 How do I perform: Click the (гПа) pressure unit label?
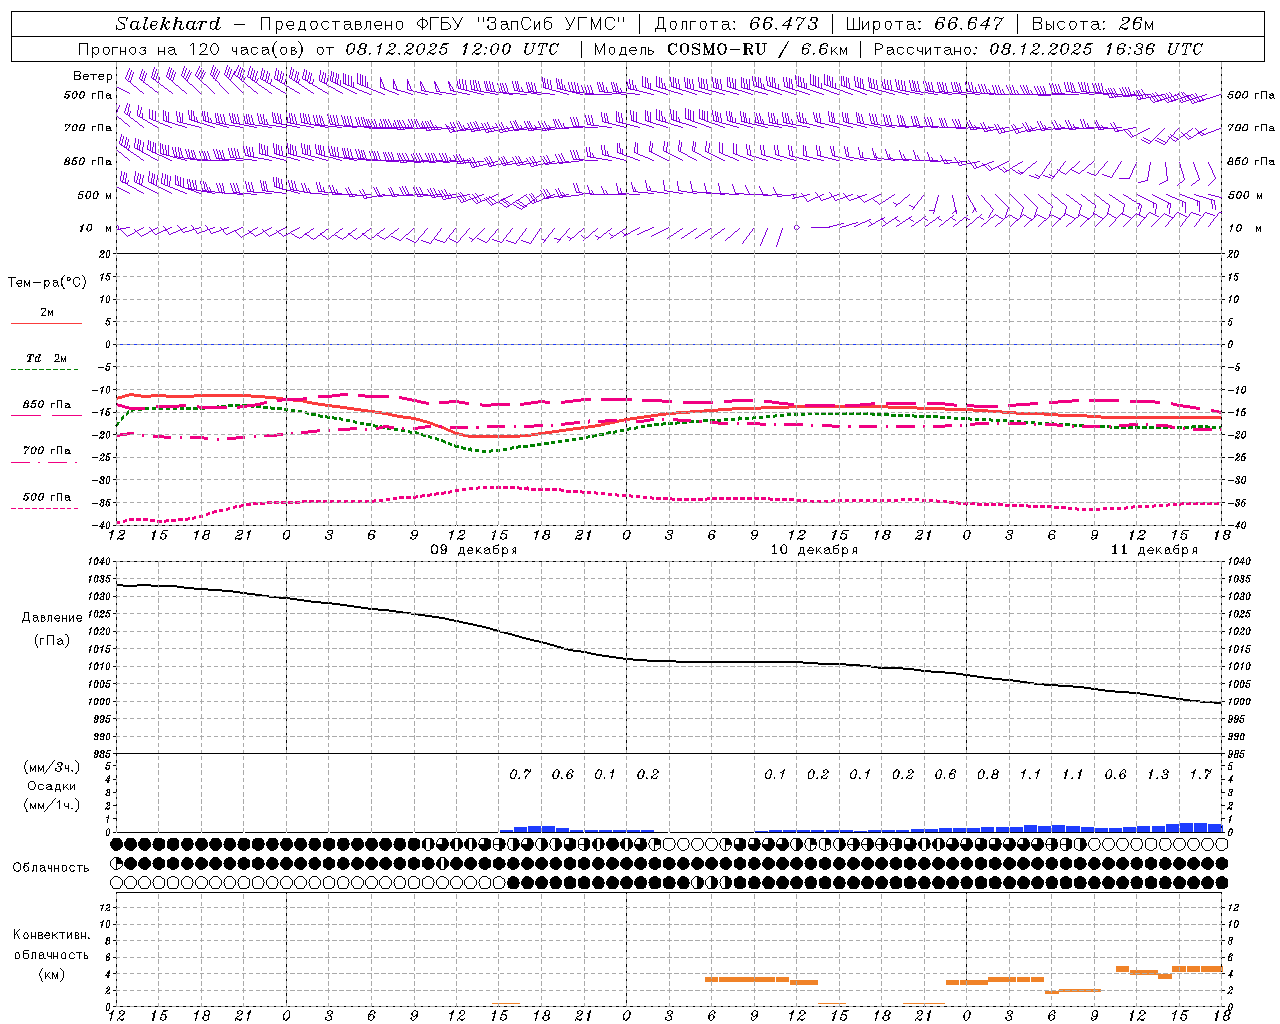coord(52,640)
